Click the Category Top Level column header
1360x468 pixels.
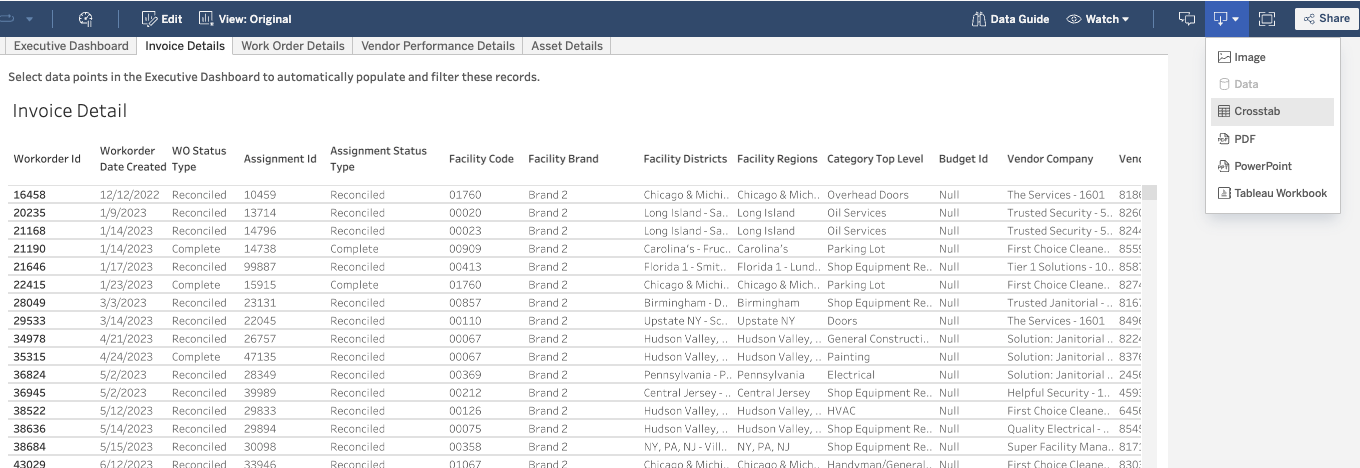click(x=875, y=159)
